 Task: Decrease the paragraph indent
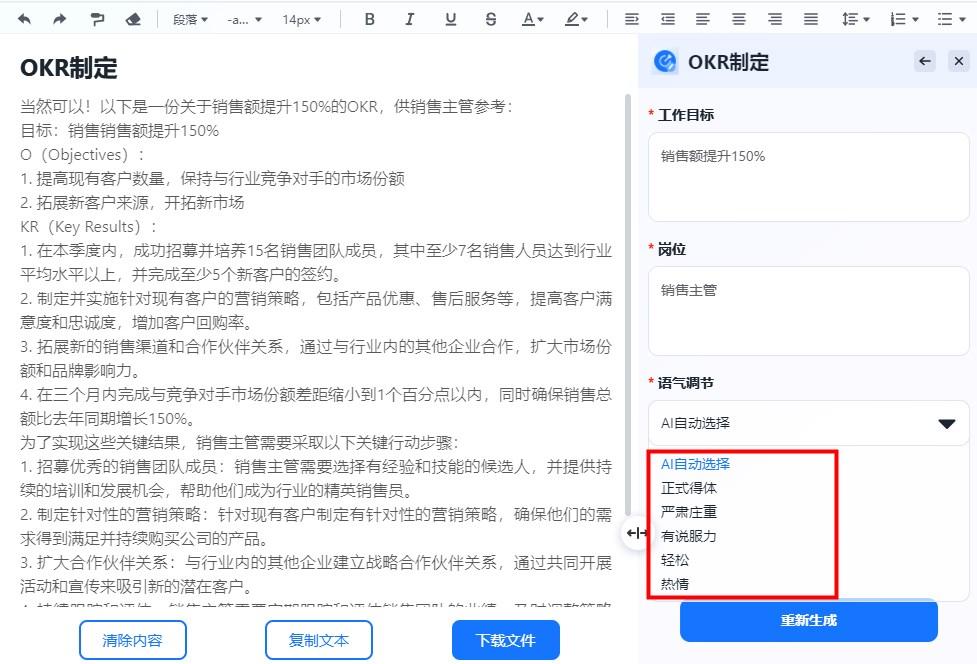click(666, 18)
